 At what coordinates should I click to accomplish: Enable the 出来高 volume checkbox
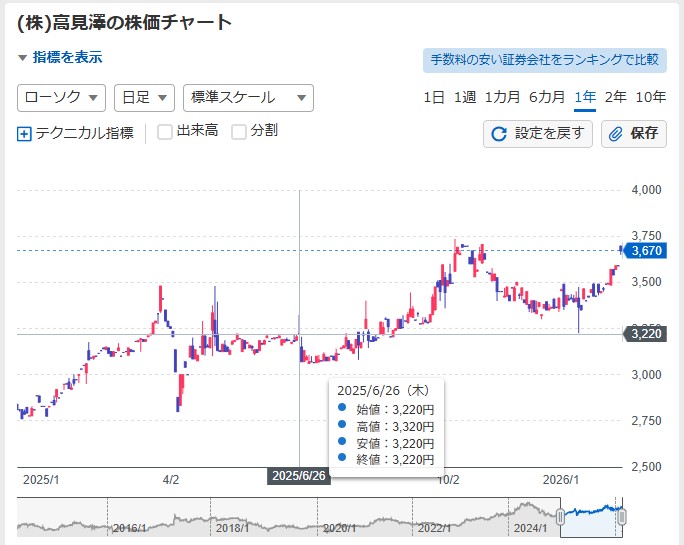pyautogui.click(x=165, y=132)
